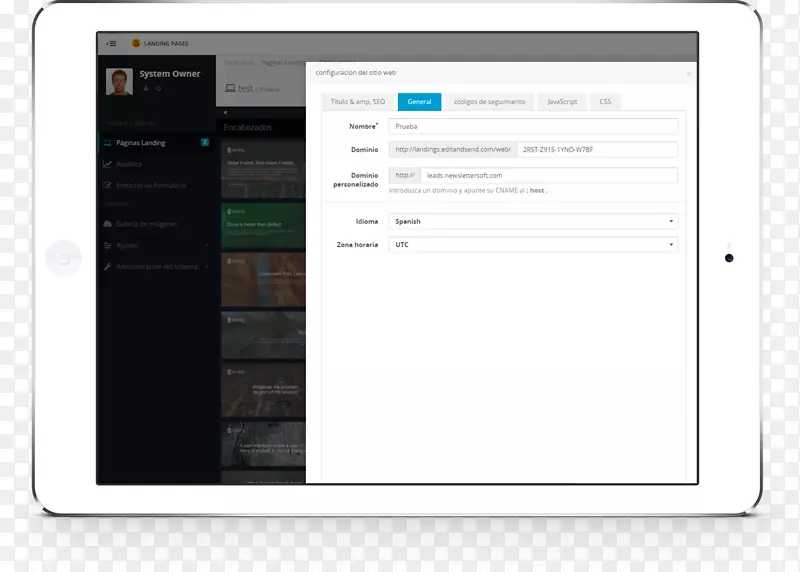Click the System Owner profile photo
Screen dimensions: 800x572
tap(119, 81)
